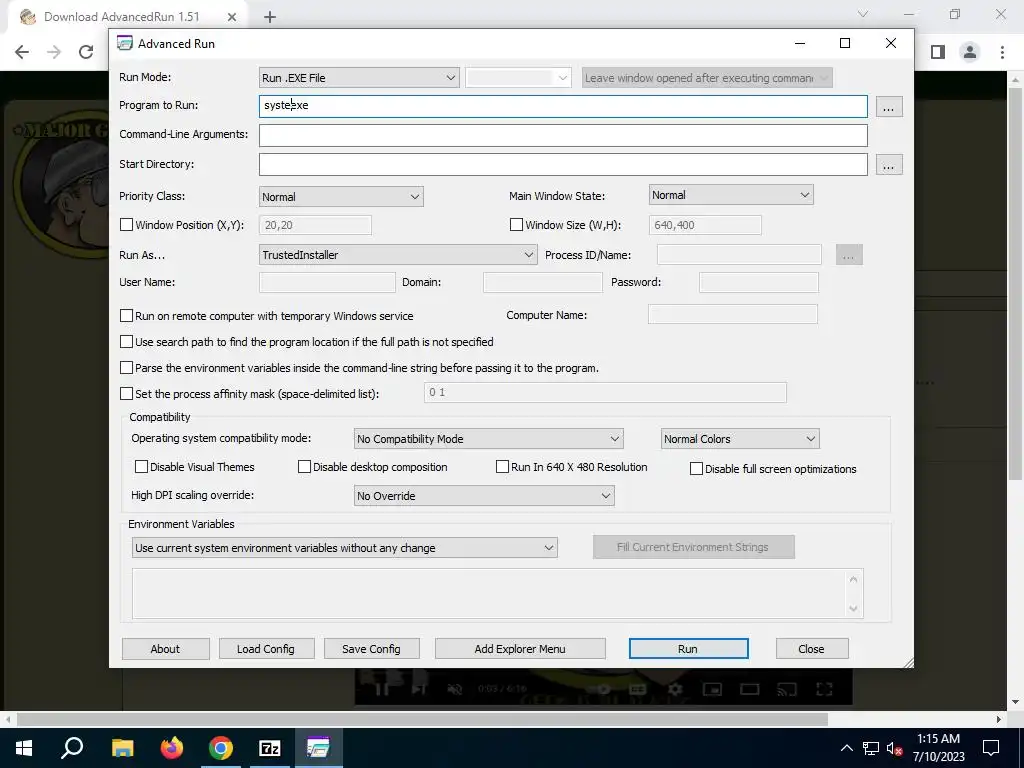Tick Run In 640 X 480 Resolution
The image size is (1024, 768).
coord(502,466)
